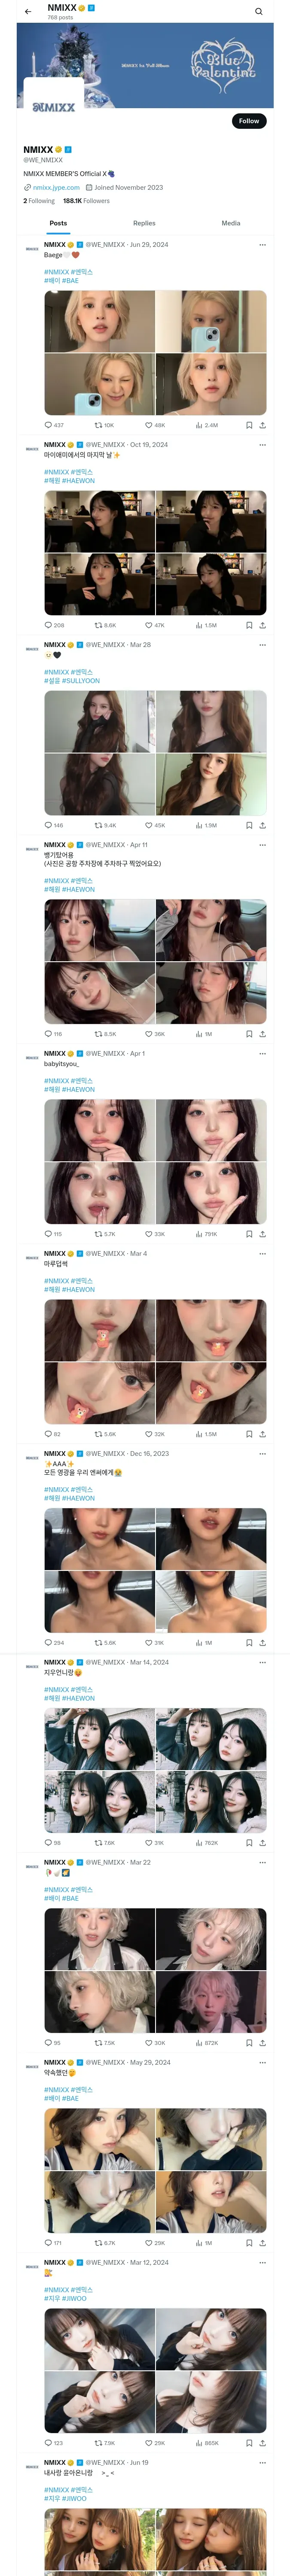Open the search icon in the header

pyautogui.click(x=259, y=12)
